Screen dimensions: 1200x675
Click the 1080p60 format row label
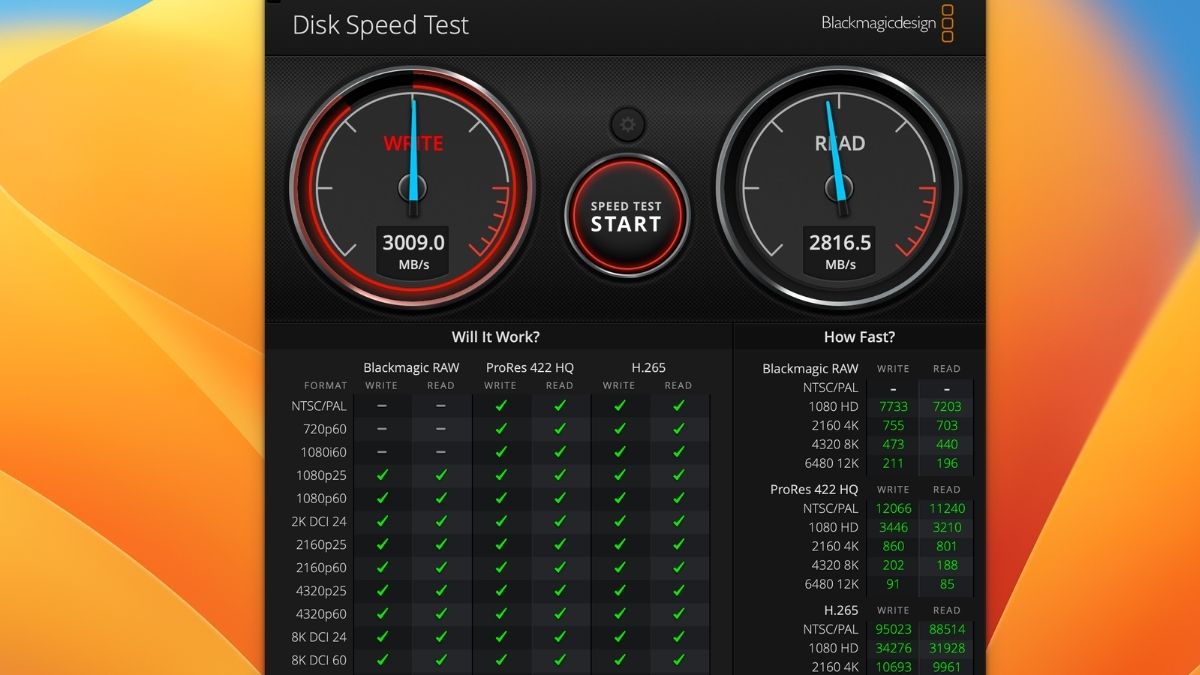[x=322, y=498]
